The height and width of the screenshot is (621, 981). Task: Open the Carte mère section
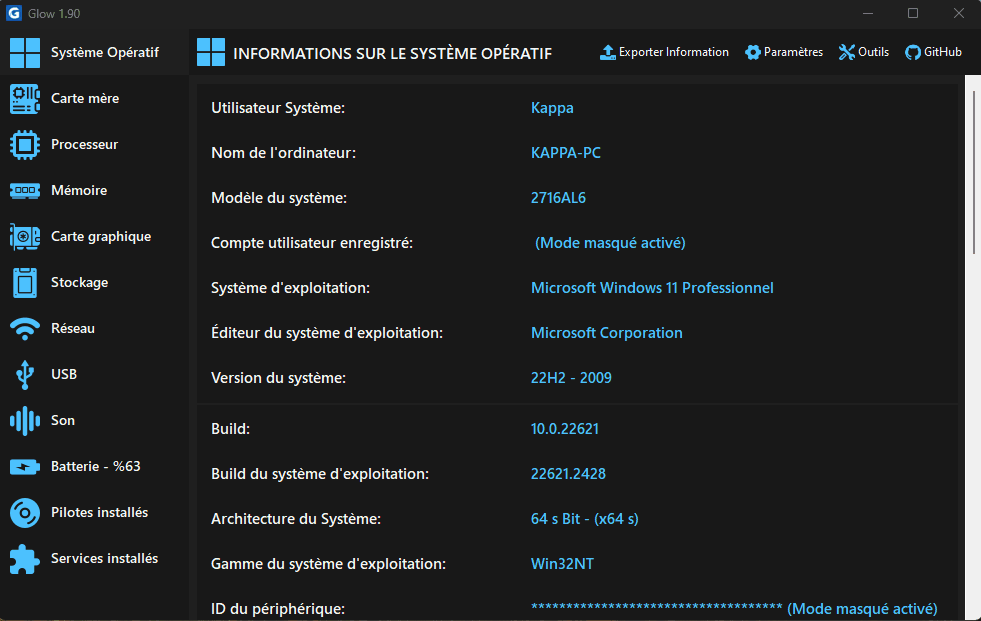pos(94,99)
